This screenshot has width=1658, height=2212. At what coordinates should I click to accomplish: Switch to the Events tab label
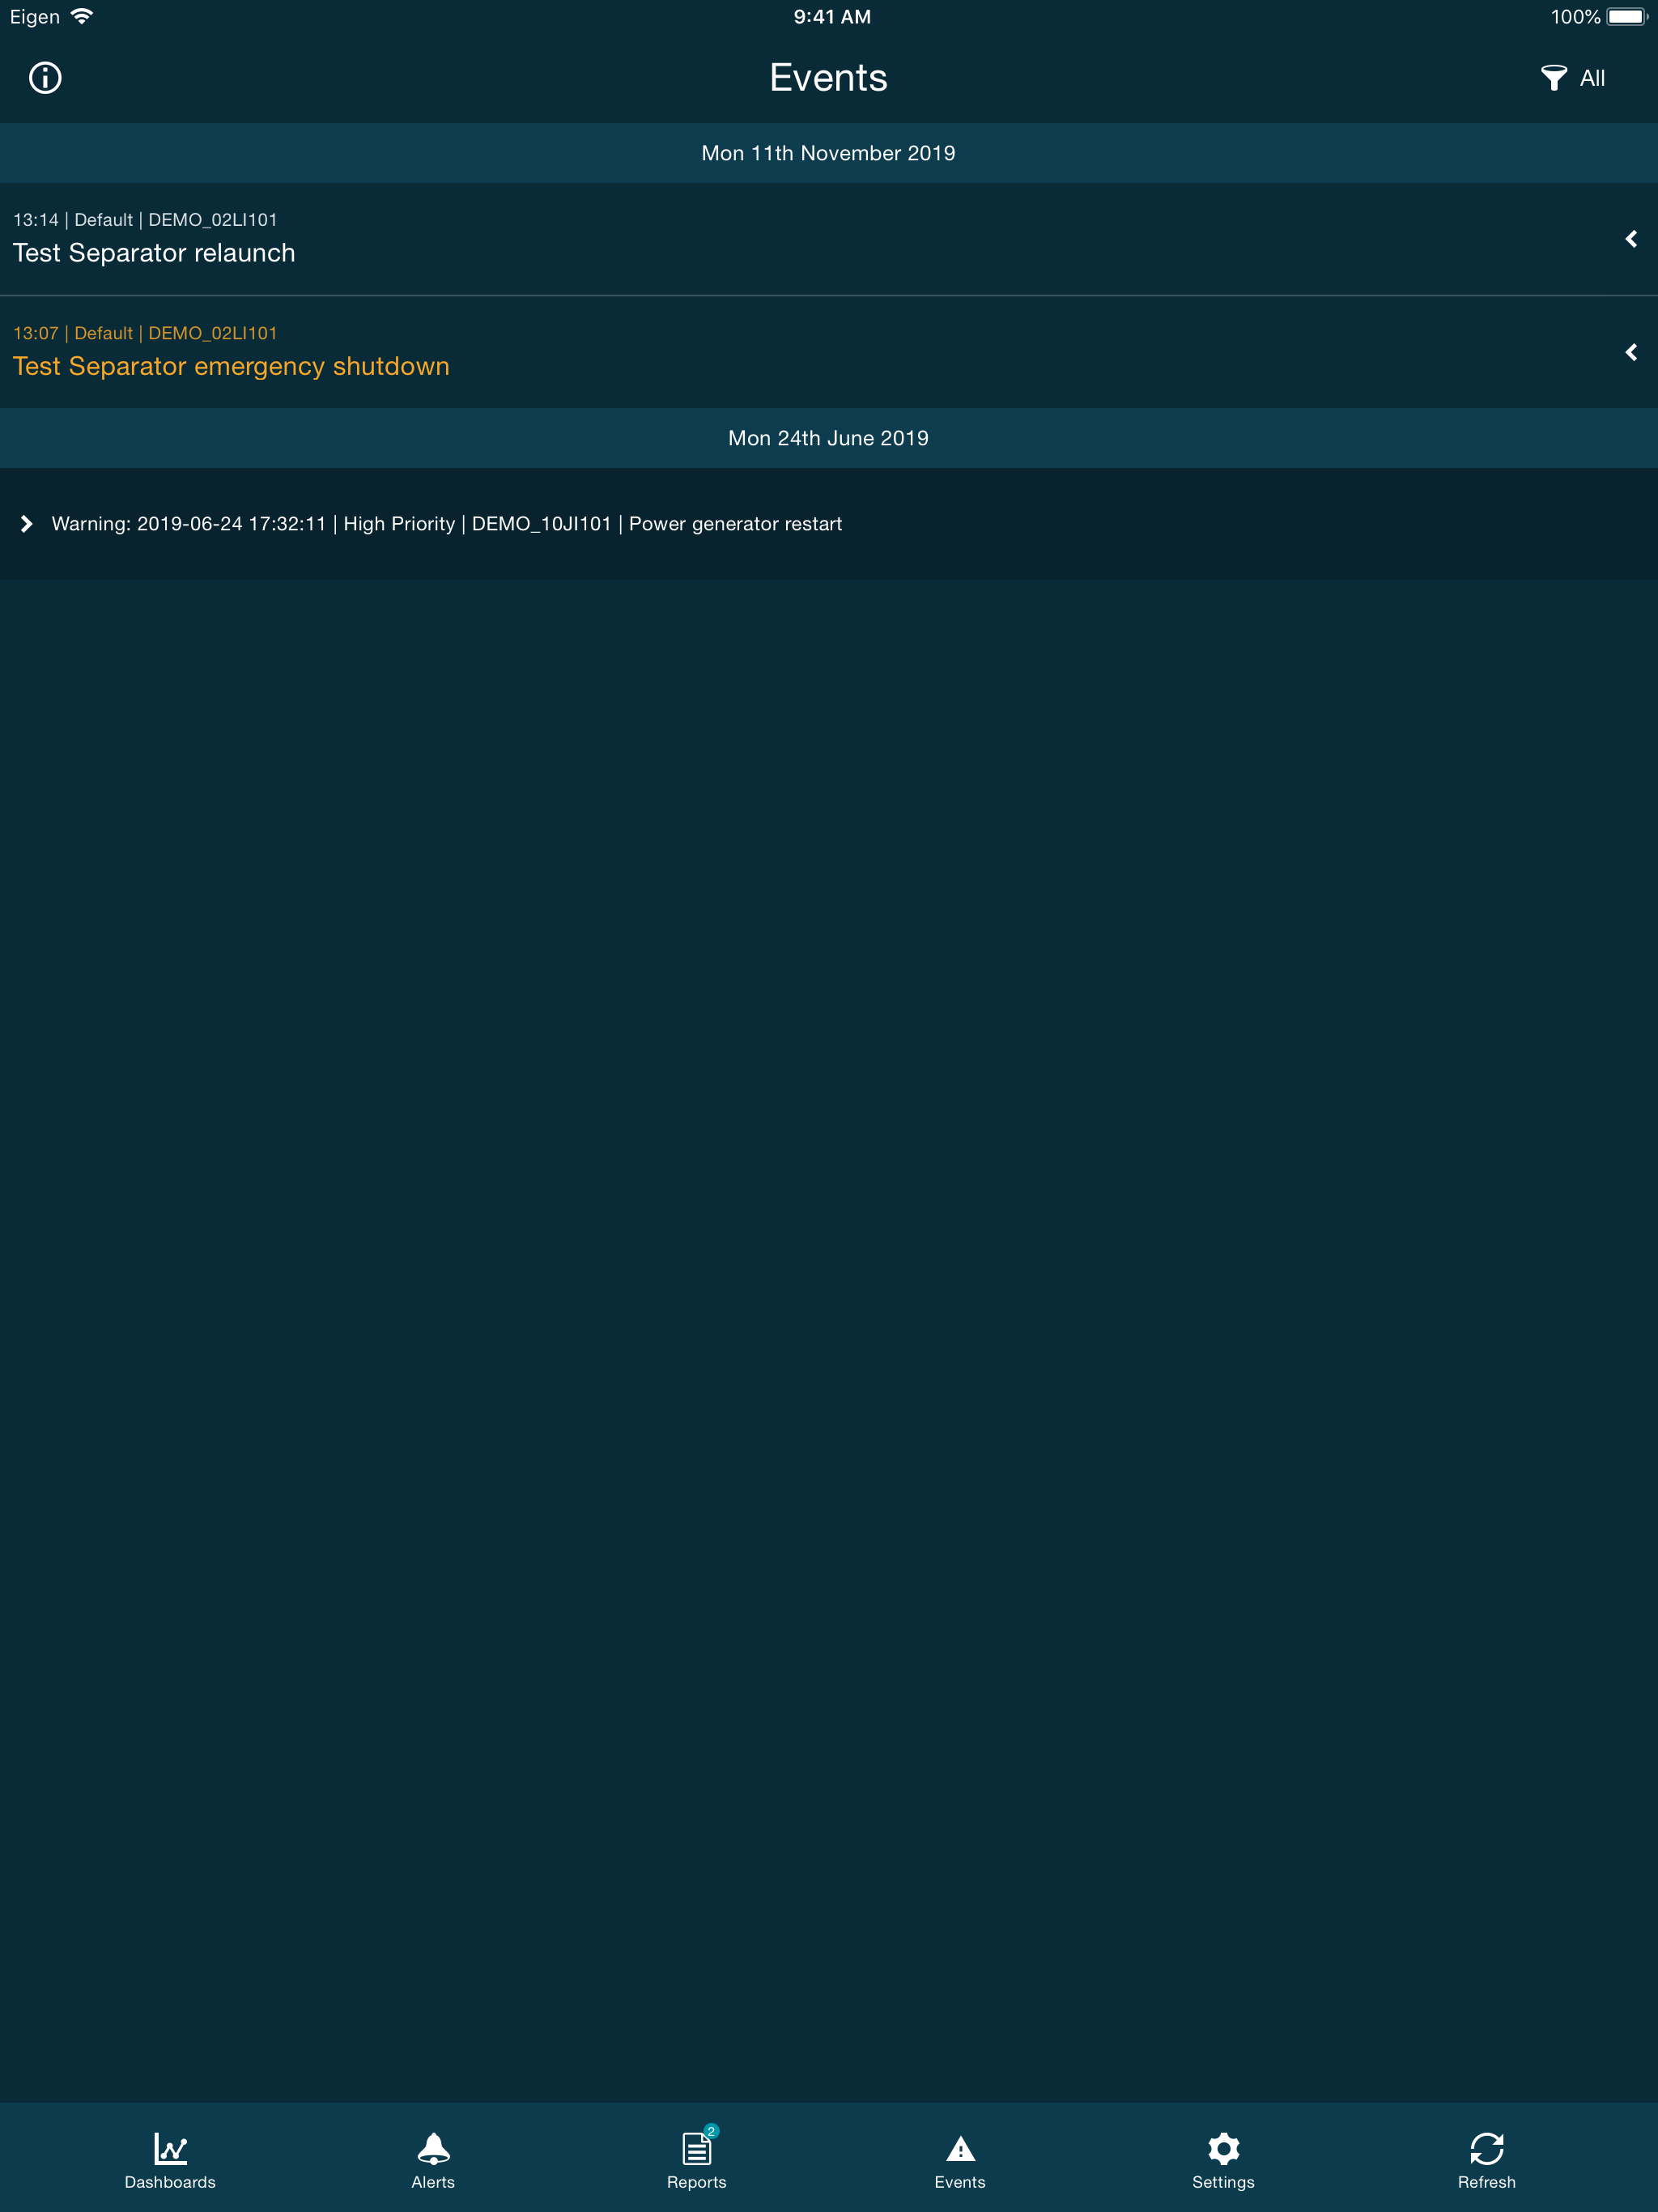tap(960, 2182)
